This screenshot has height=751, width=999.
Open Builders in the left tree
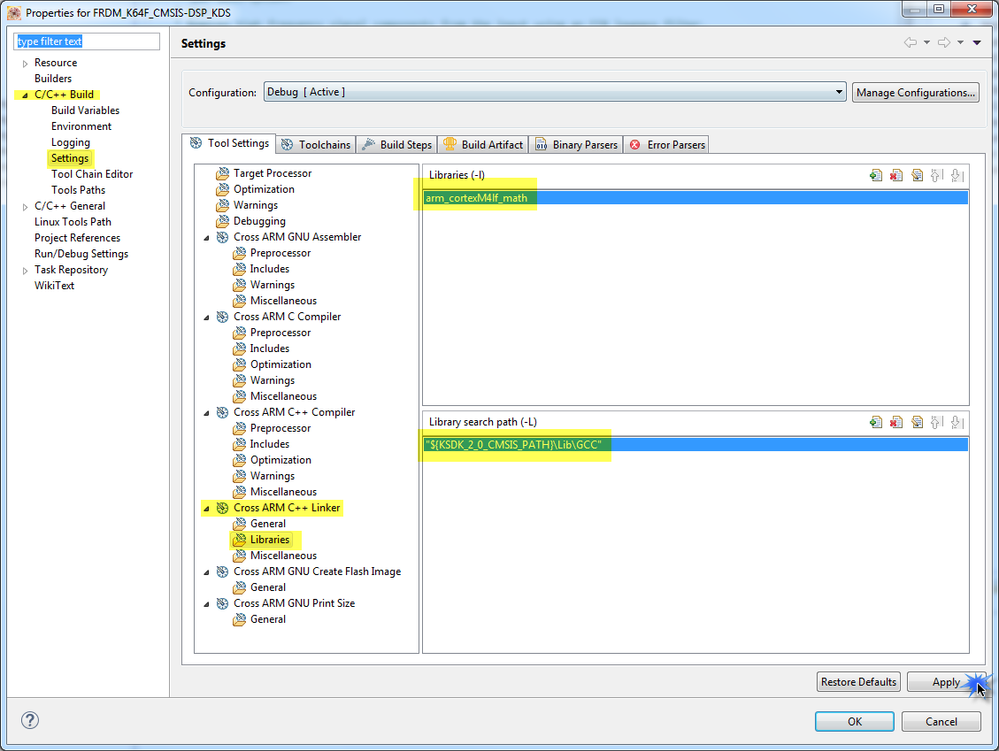[53, 78]
